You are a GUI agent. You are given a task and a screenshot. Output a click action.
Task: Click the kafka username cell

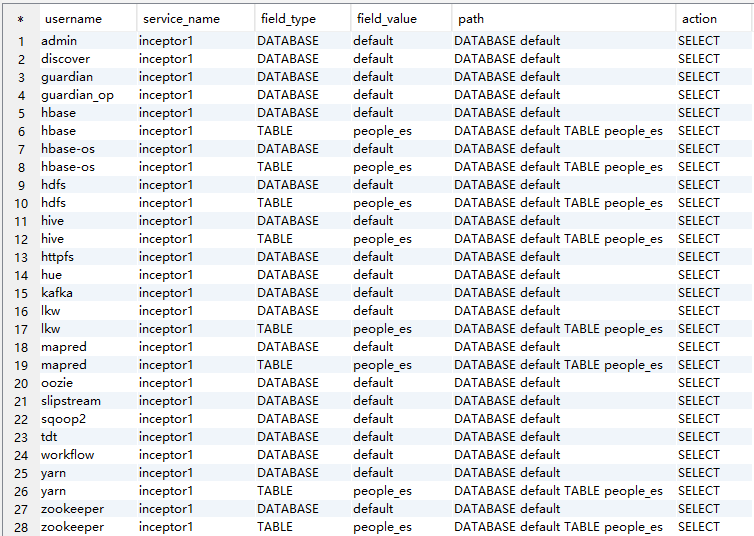(57, 293)
